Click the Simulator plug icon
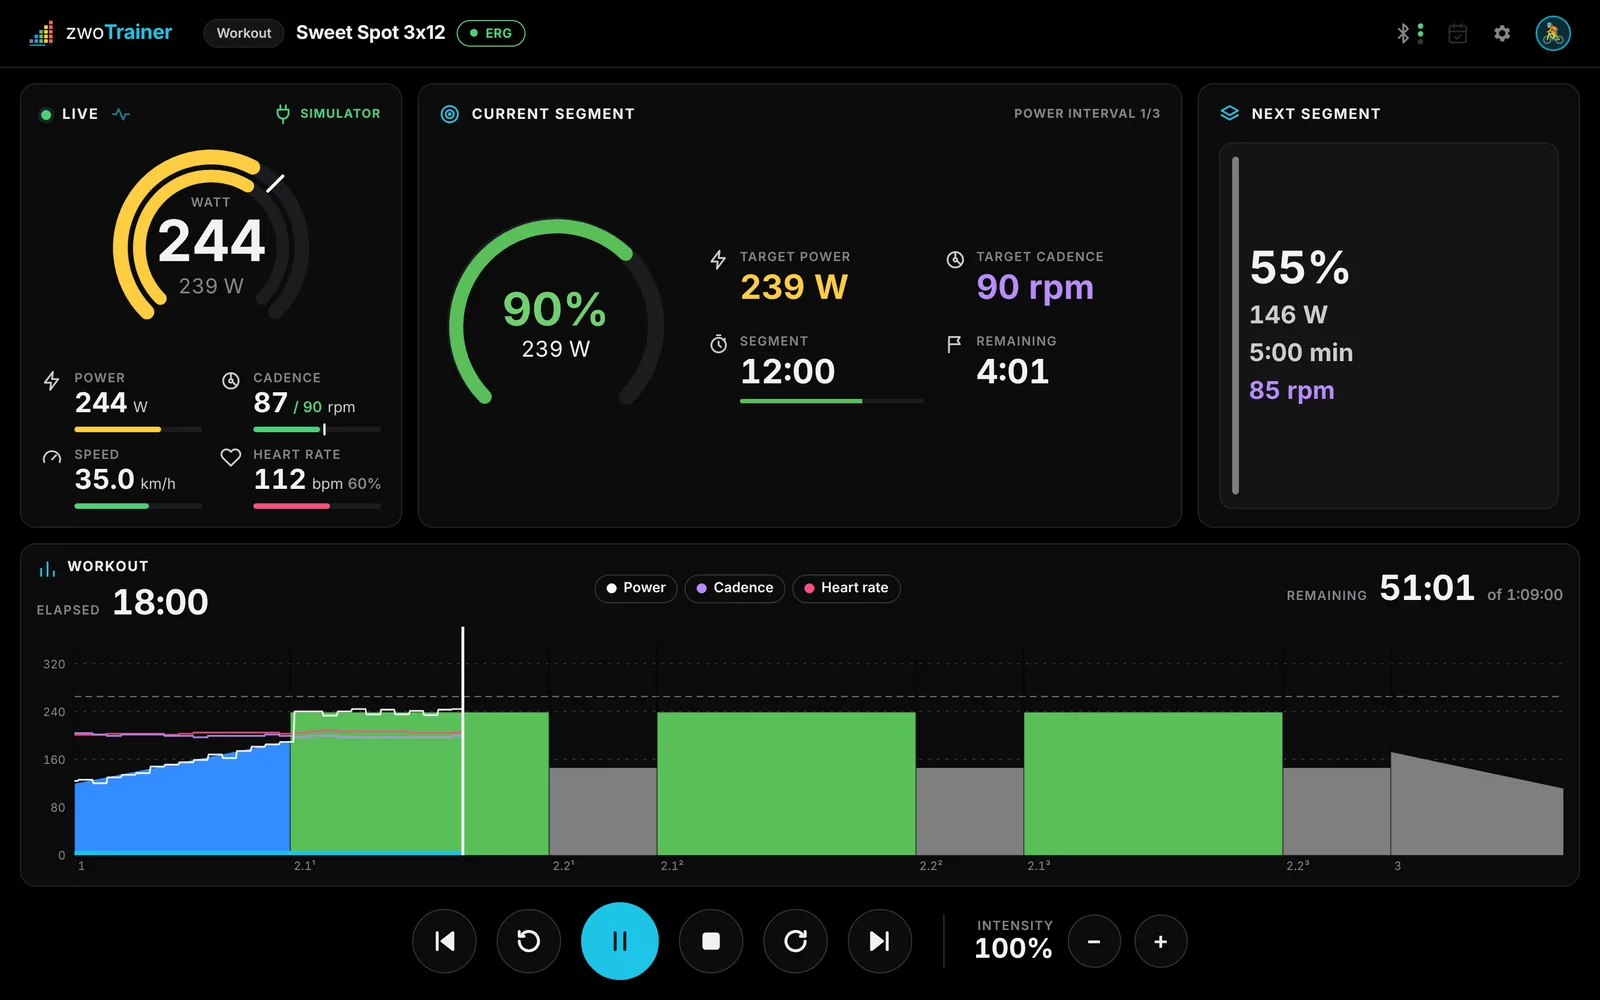 (283, 114)
